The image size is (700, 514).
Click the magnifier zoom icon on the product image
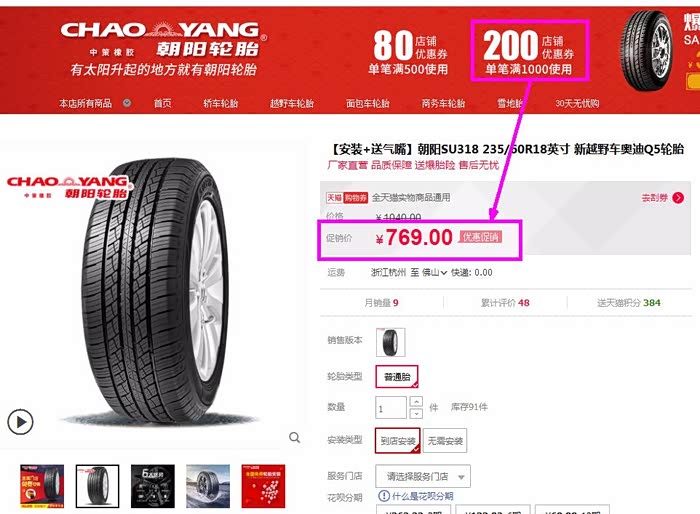(294, 437)
